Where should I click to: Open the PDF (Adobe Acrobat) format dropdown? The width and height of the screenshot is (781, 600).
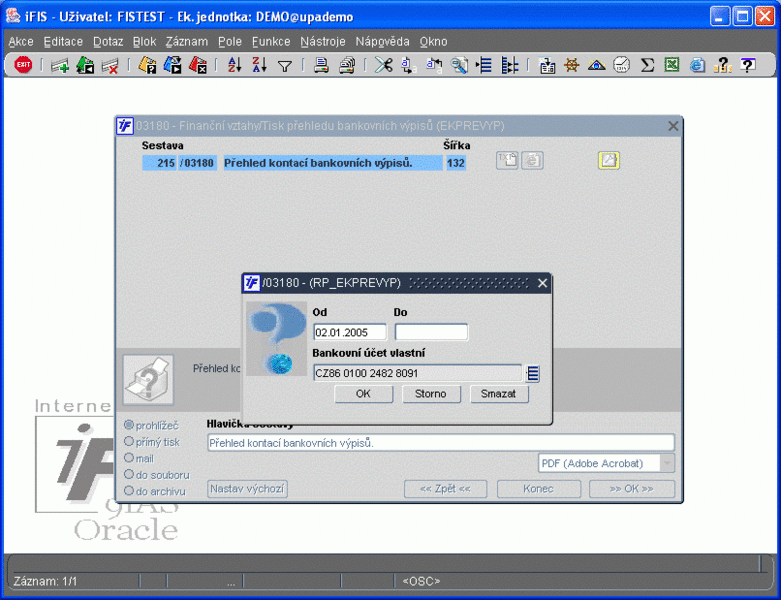(667, 463)
